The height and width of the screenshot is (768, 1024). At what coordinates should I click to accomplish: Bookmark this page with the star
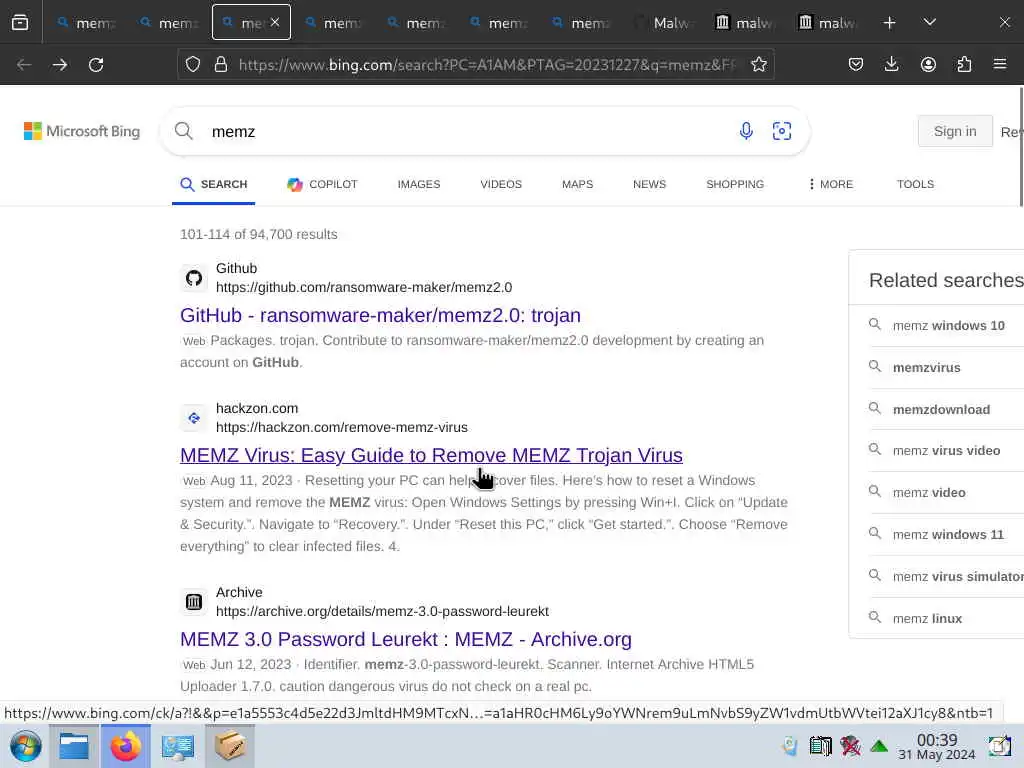coord(758,65)
